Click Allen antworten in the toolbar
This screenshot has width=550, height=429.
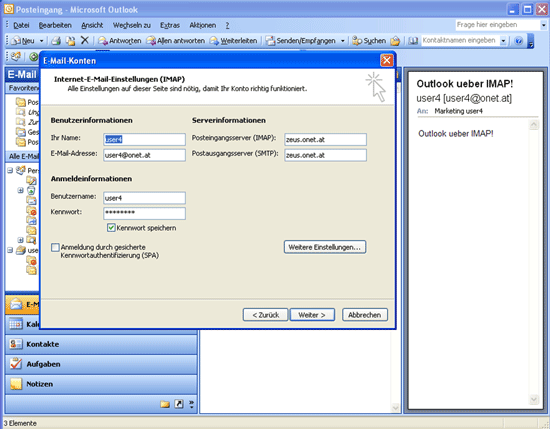tap(175, 41)
